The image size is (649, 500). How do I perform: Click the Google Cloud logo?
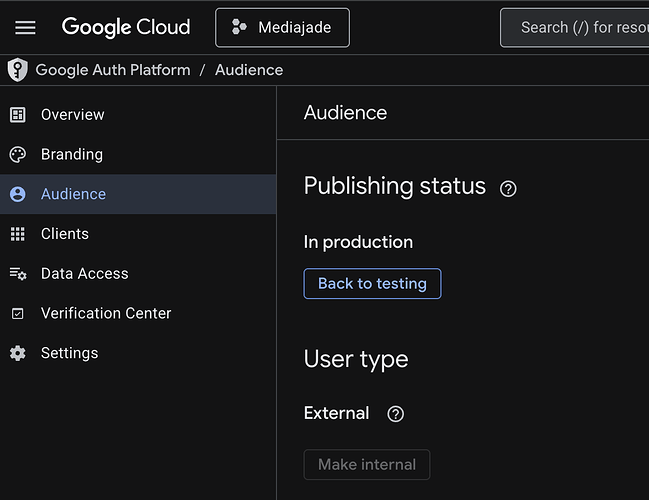tap(126, 28)
